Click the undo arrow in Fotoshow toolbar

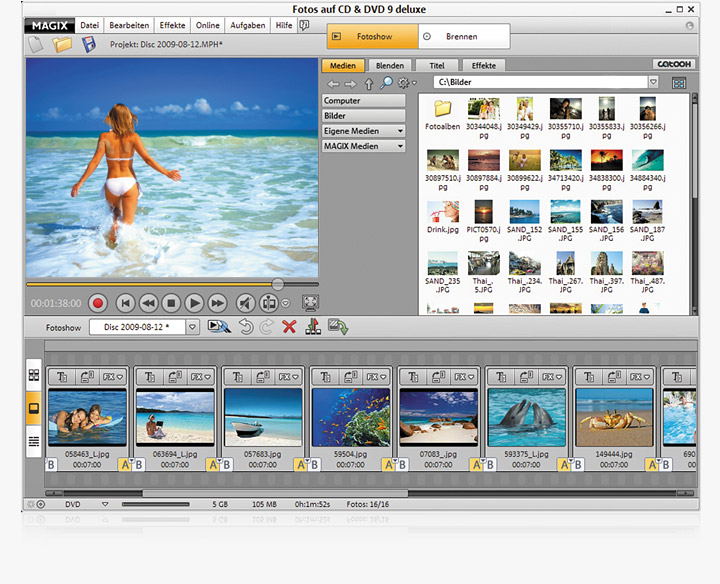click(x=246, y=327)
